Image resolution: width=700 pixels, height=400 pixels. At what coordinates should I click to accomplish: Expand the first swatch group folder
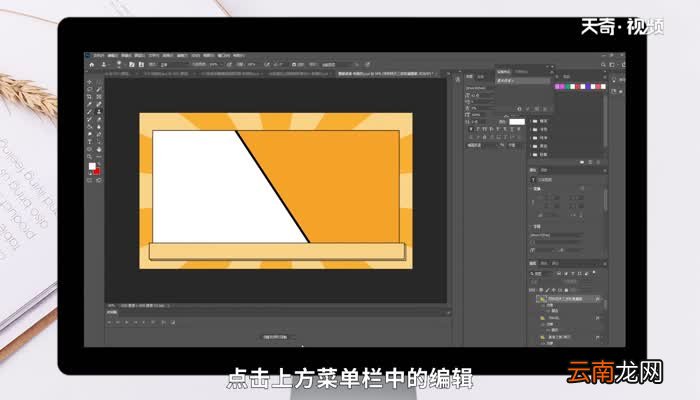click(531, 121)
